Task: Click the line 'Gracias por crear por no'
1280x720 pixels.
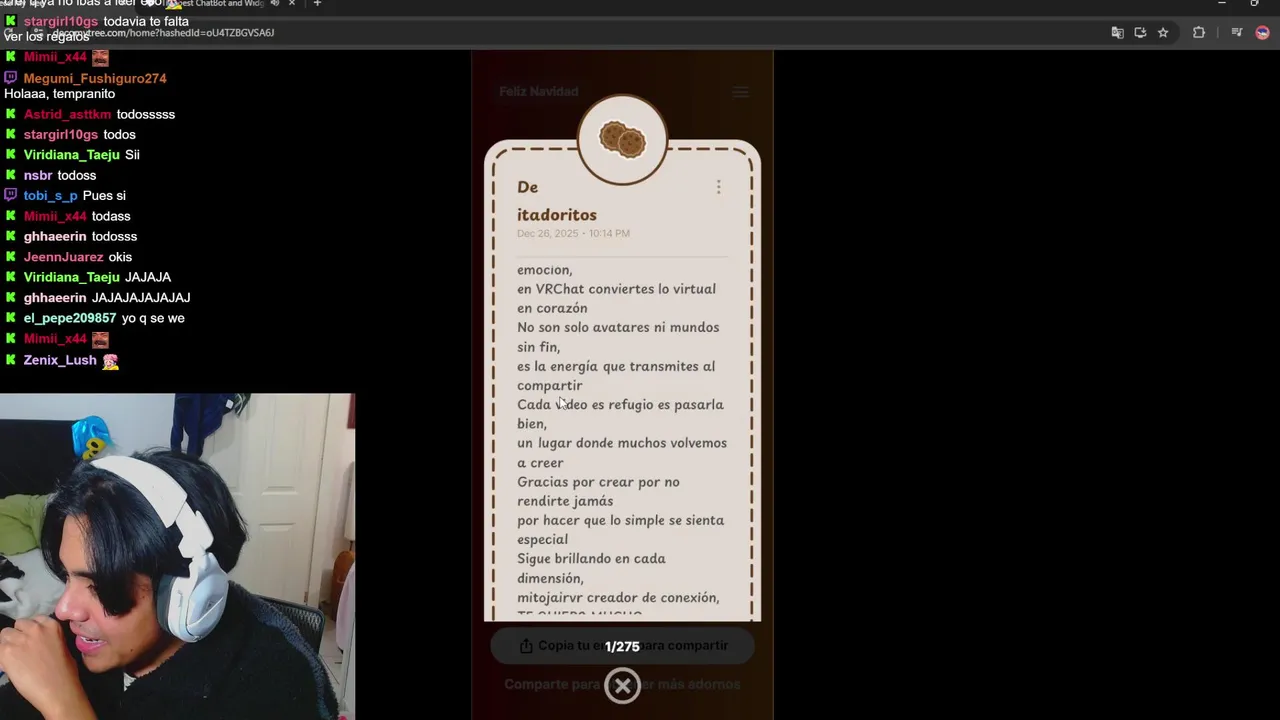Action: pyautogui.click(x=598, y=482)
